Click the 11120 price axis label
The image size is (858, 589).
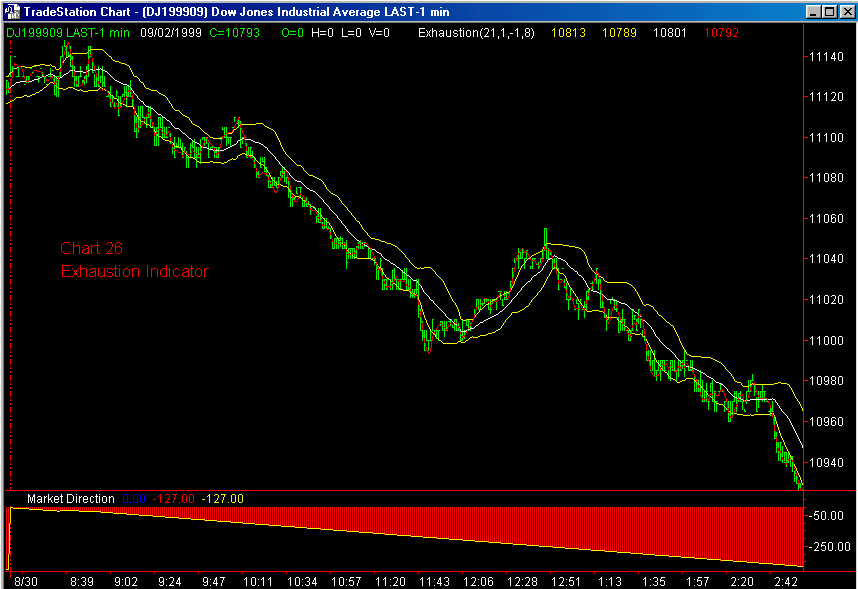click(x=826, y=97)
